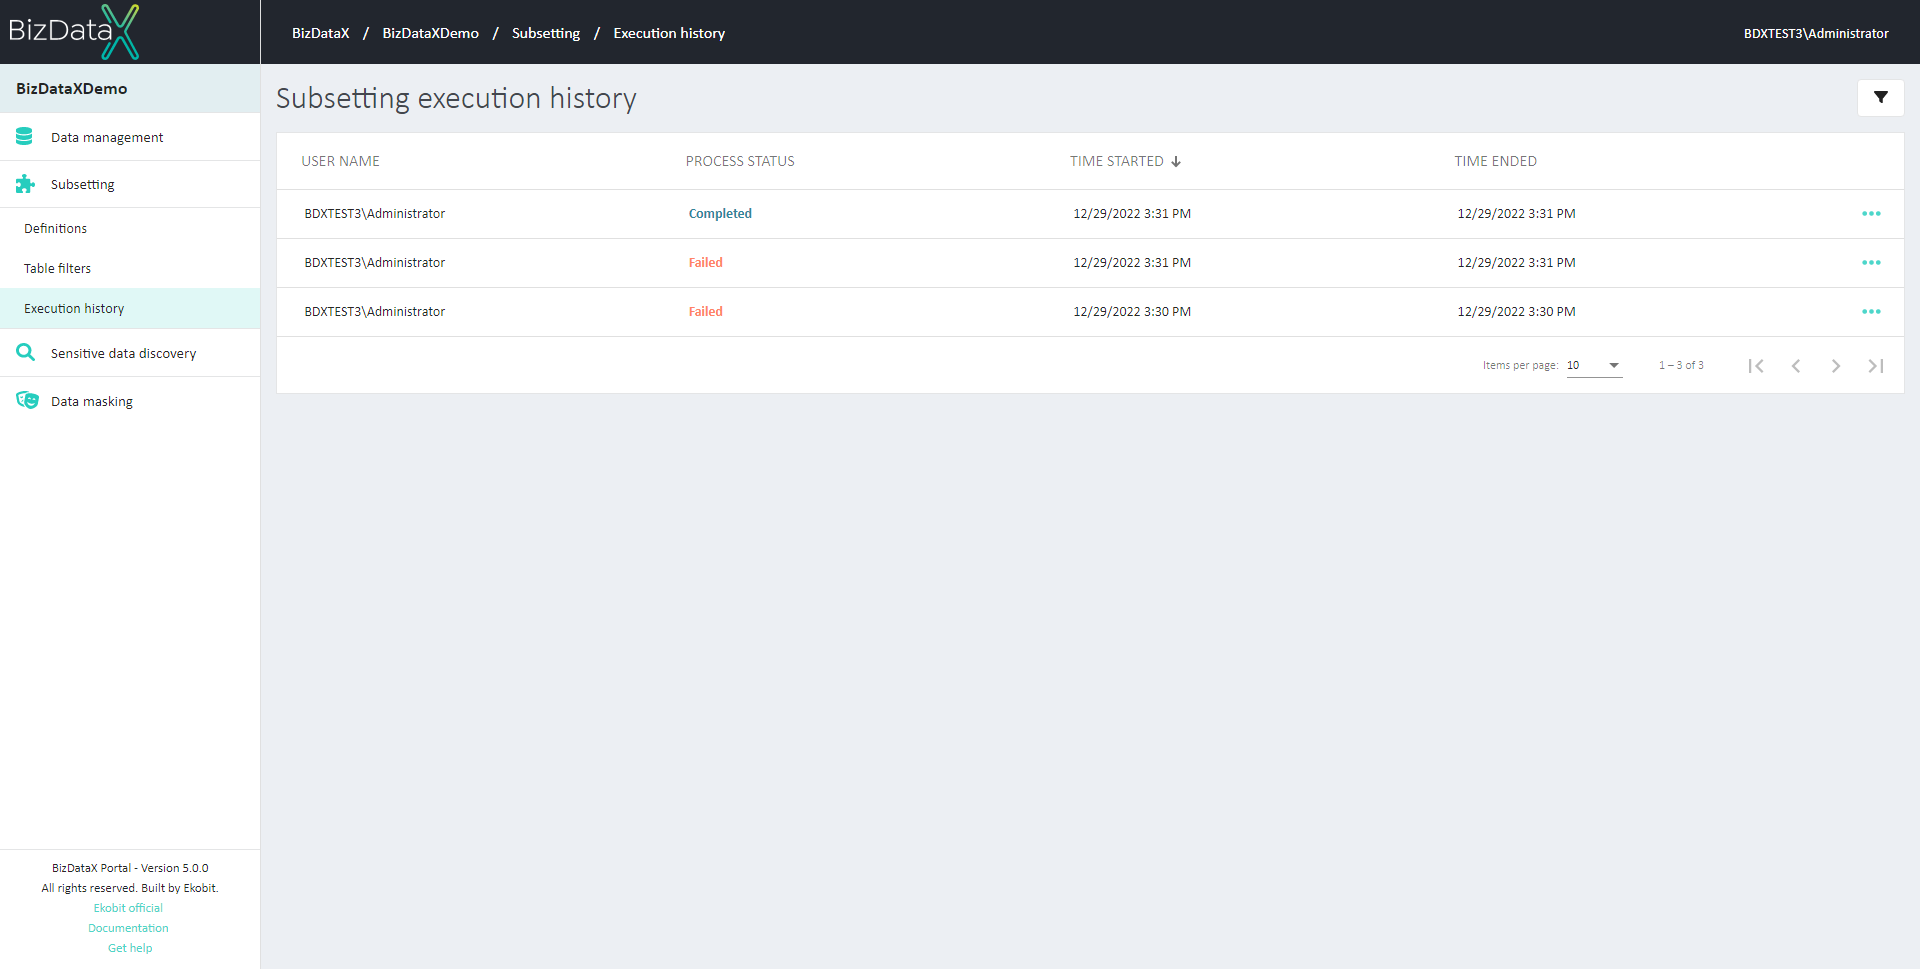Viewport: 1920px width, 969px height.
Task: Click Failed status in 3:30 PM row
Action: [705, 312]
